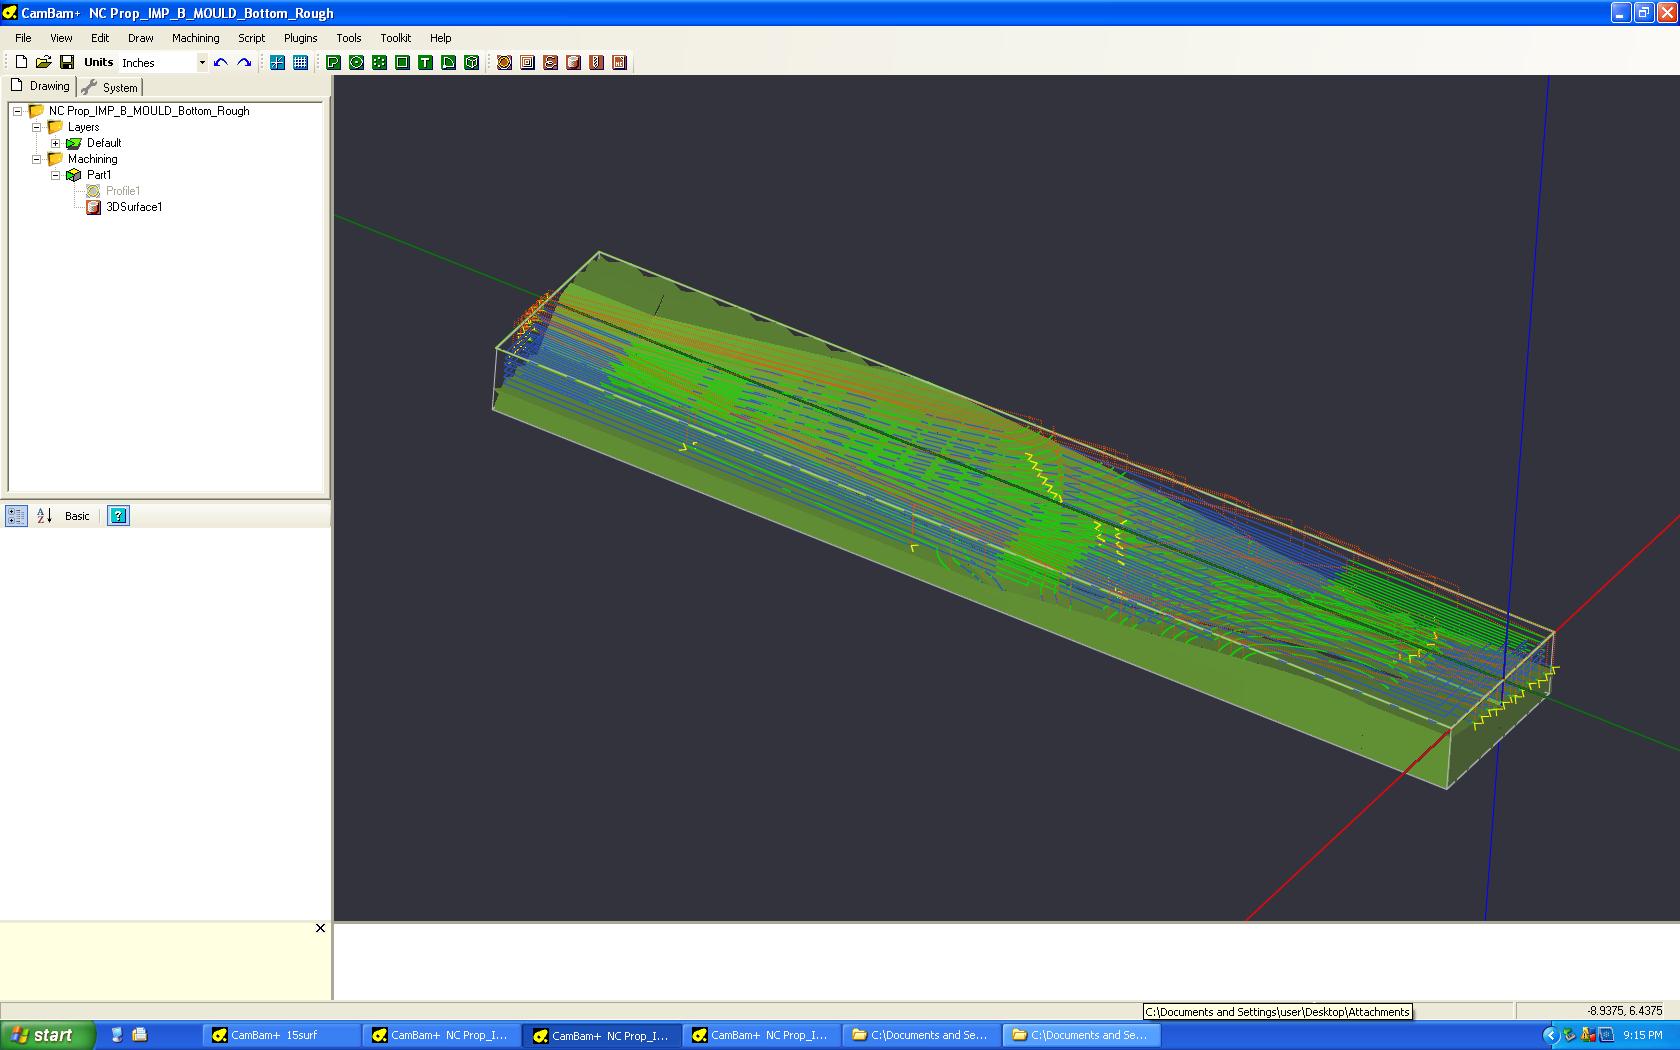Open the Machining menu
The width and height of the screenshot is (1680, 1050).
[x=195, y=38]
